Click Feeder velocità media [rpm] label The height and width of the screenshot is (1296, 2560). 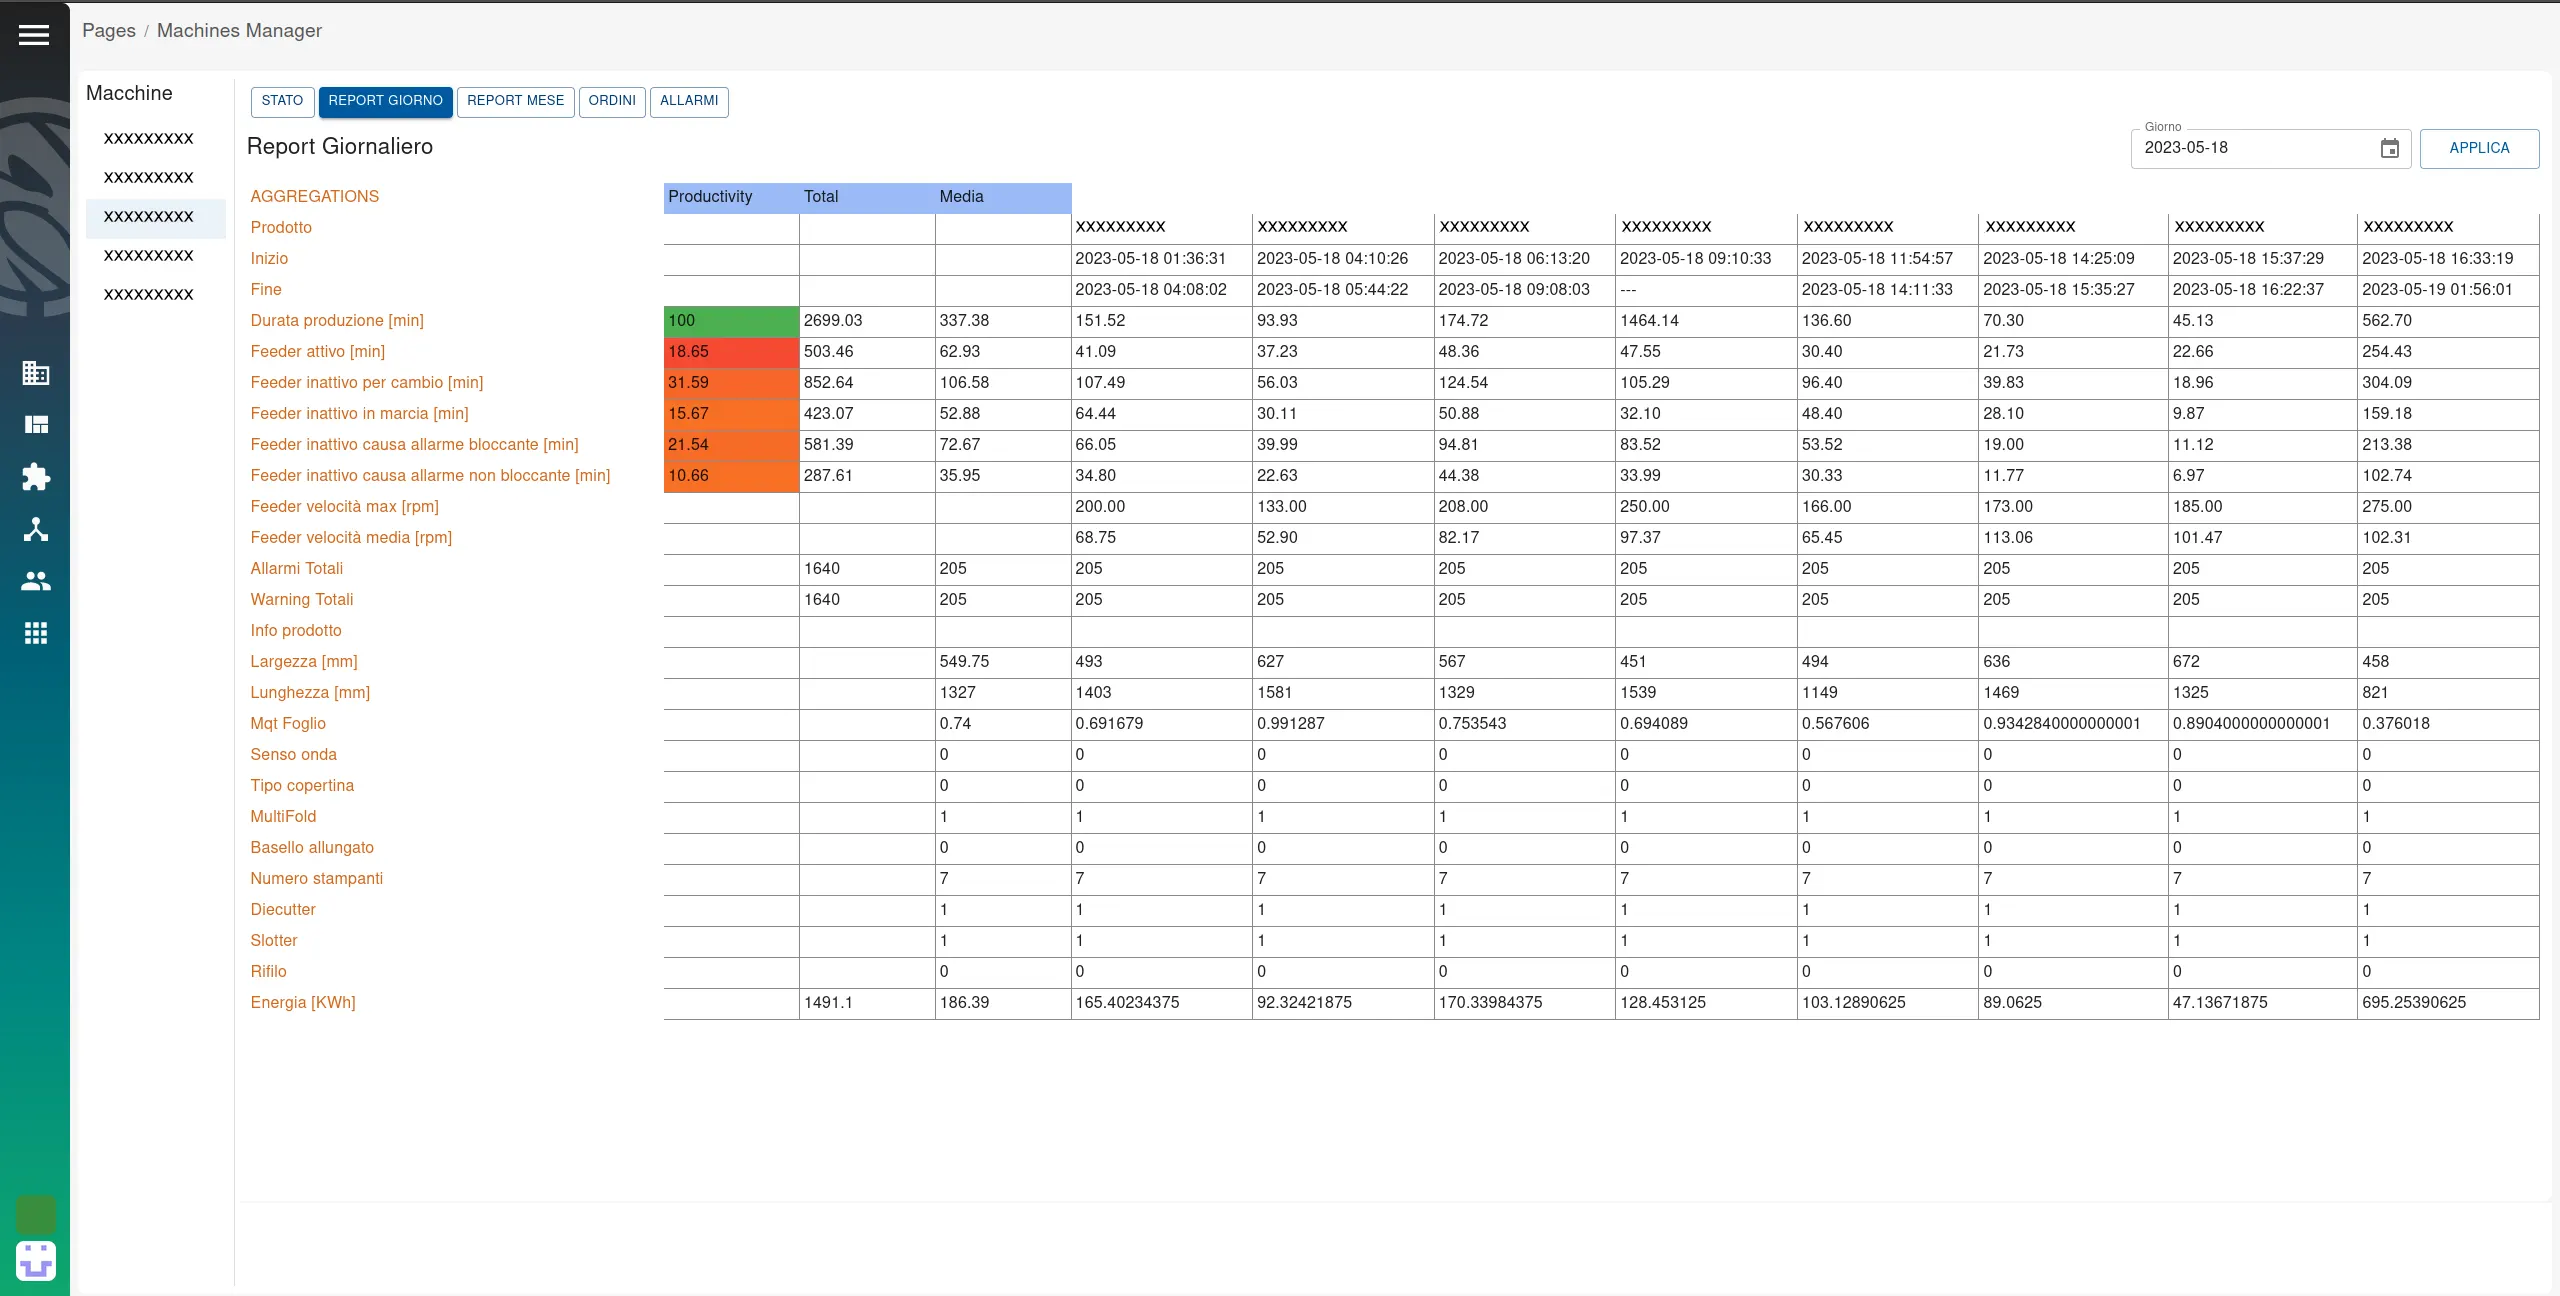click(351, 538)
